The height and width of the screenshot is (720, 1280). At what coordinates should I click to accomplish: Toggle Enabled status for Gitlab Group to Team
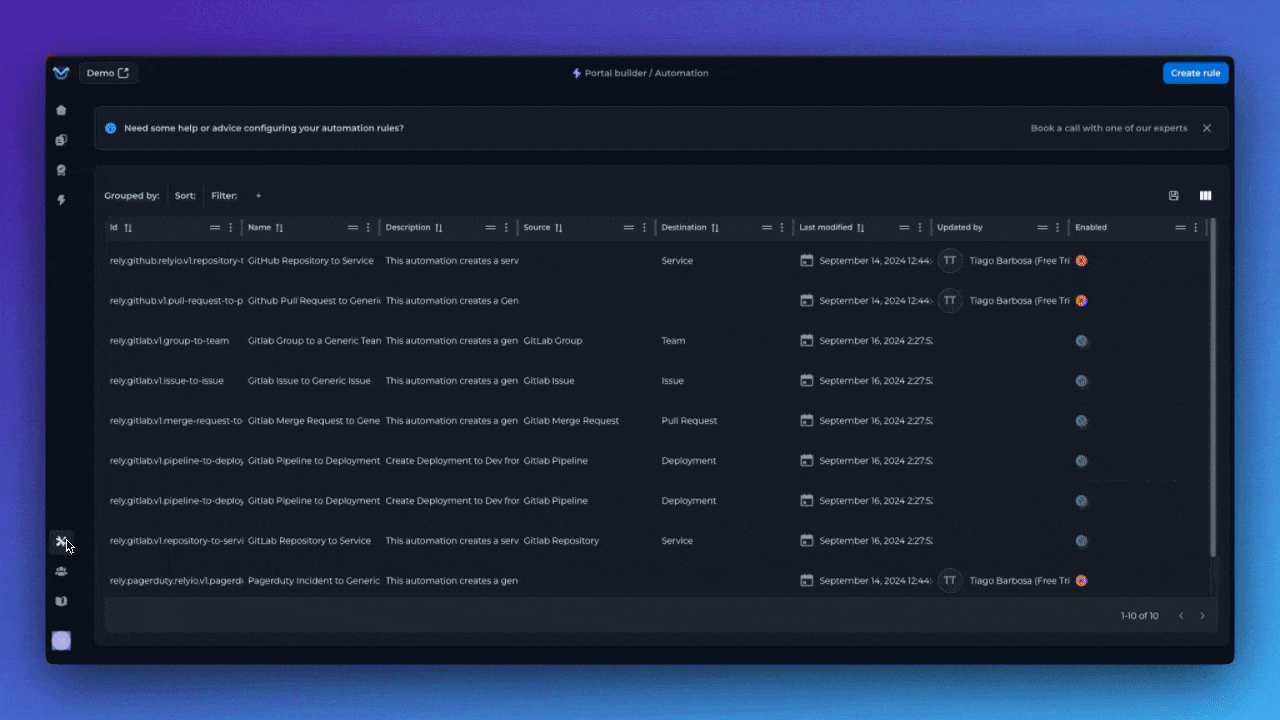tap(1081, 341)
